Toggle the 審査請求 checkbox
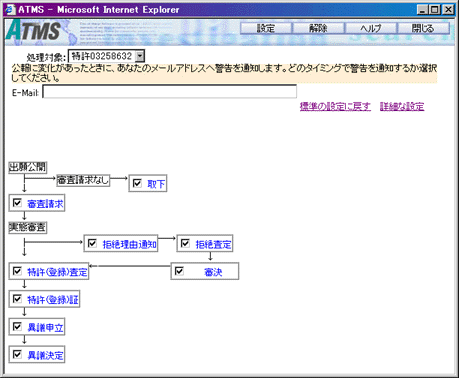 point(17,203)
